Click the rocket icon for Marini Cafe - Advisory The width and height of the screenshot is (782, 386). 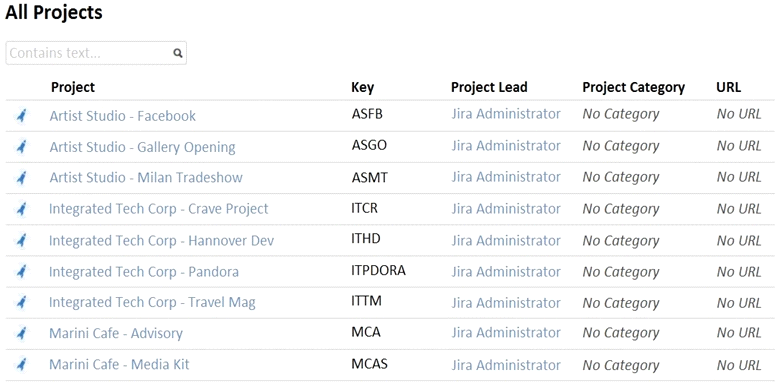click(21, 334)
